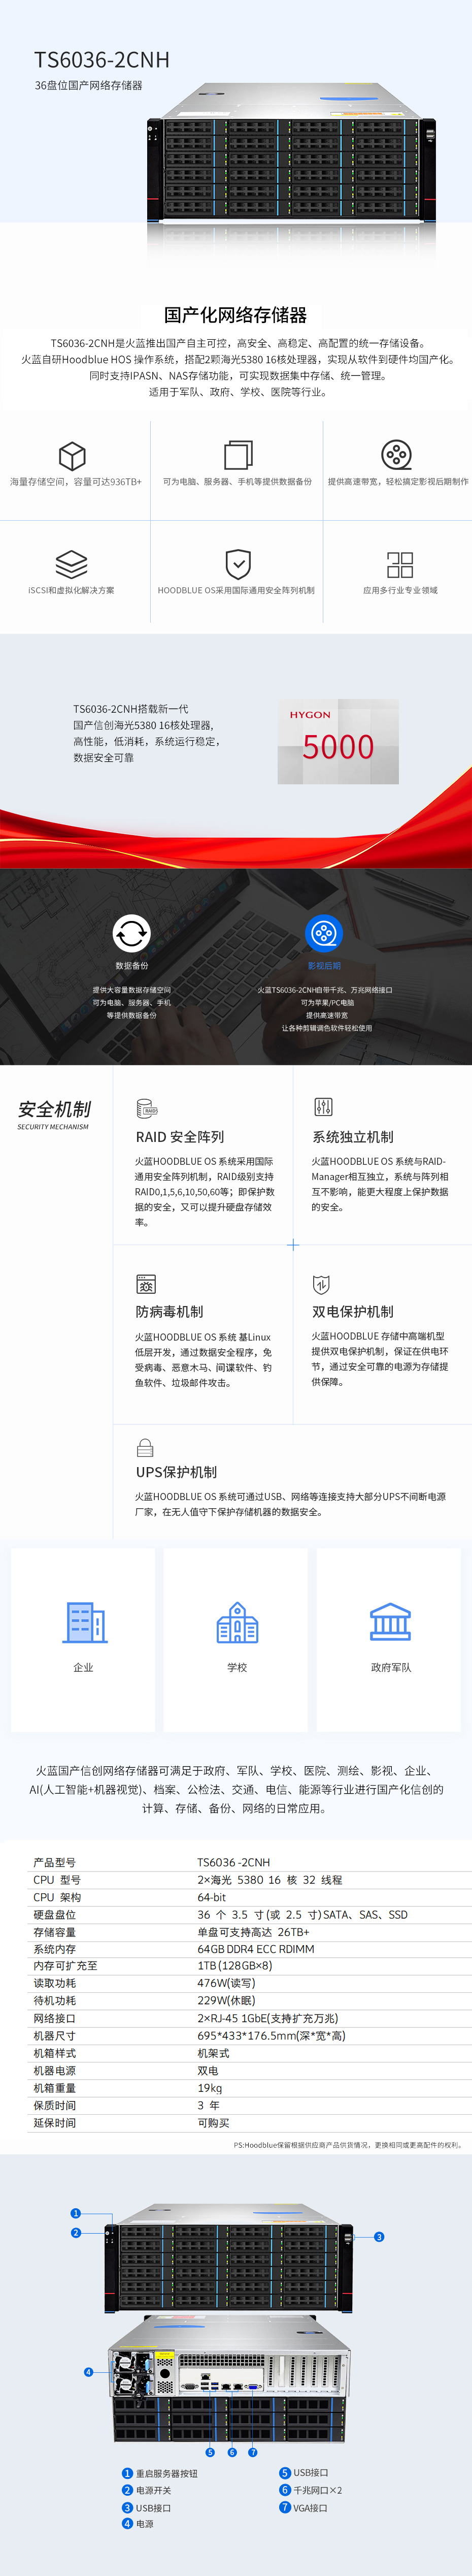The image size is (472, 2576).
Task: Click the legend entry 电源开关
Action: pos(147,2490)
